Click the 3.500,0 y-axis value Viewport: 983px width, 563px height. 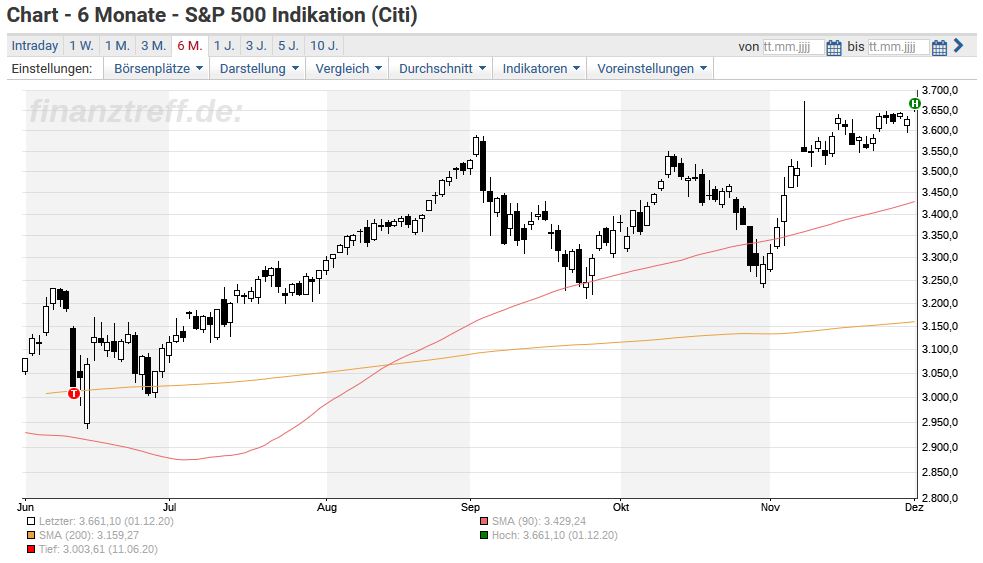point(939,171)
